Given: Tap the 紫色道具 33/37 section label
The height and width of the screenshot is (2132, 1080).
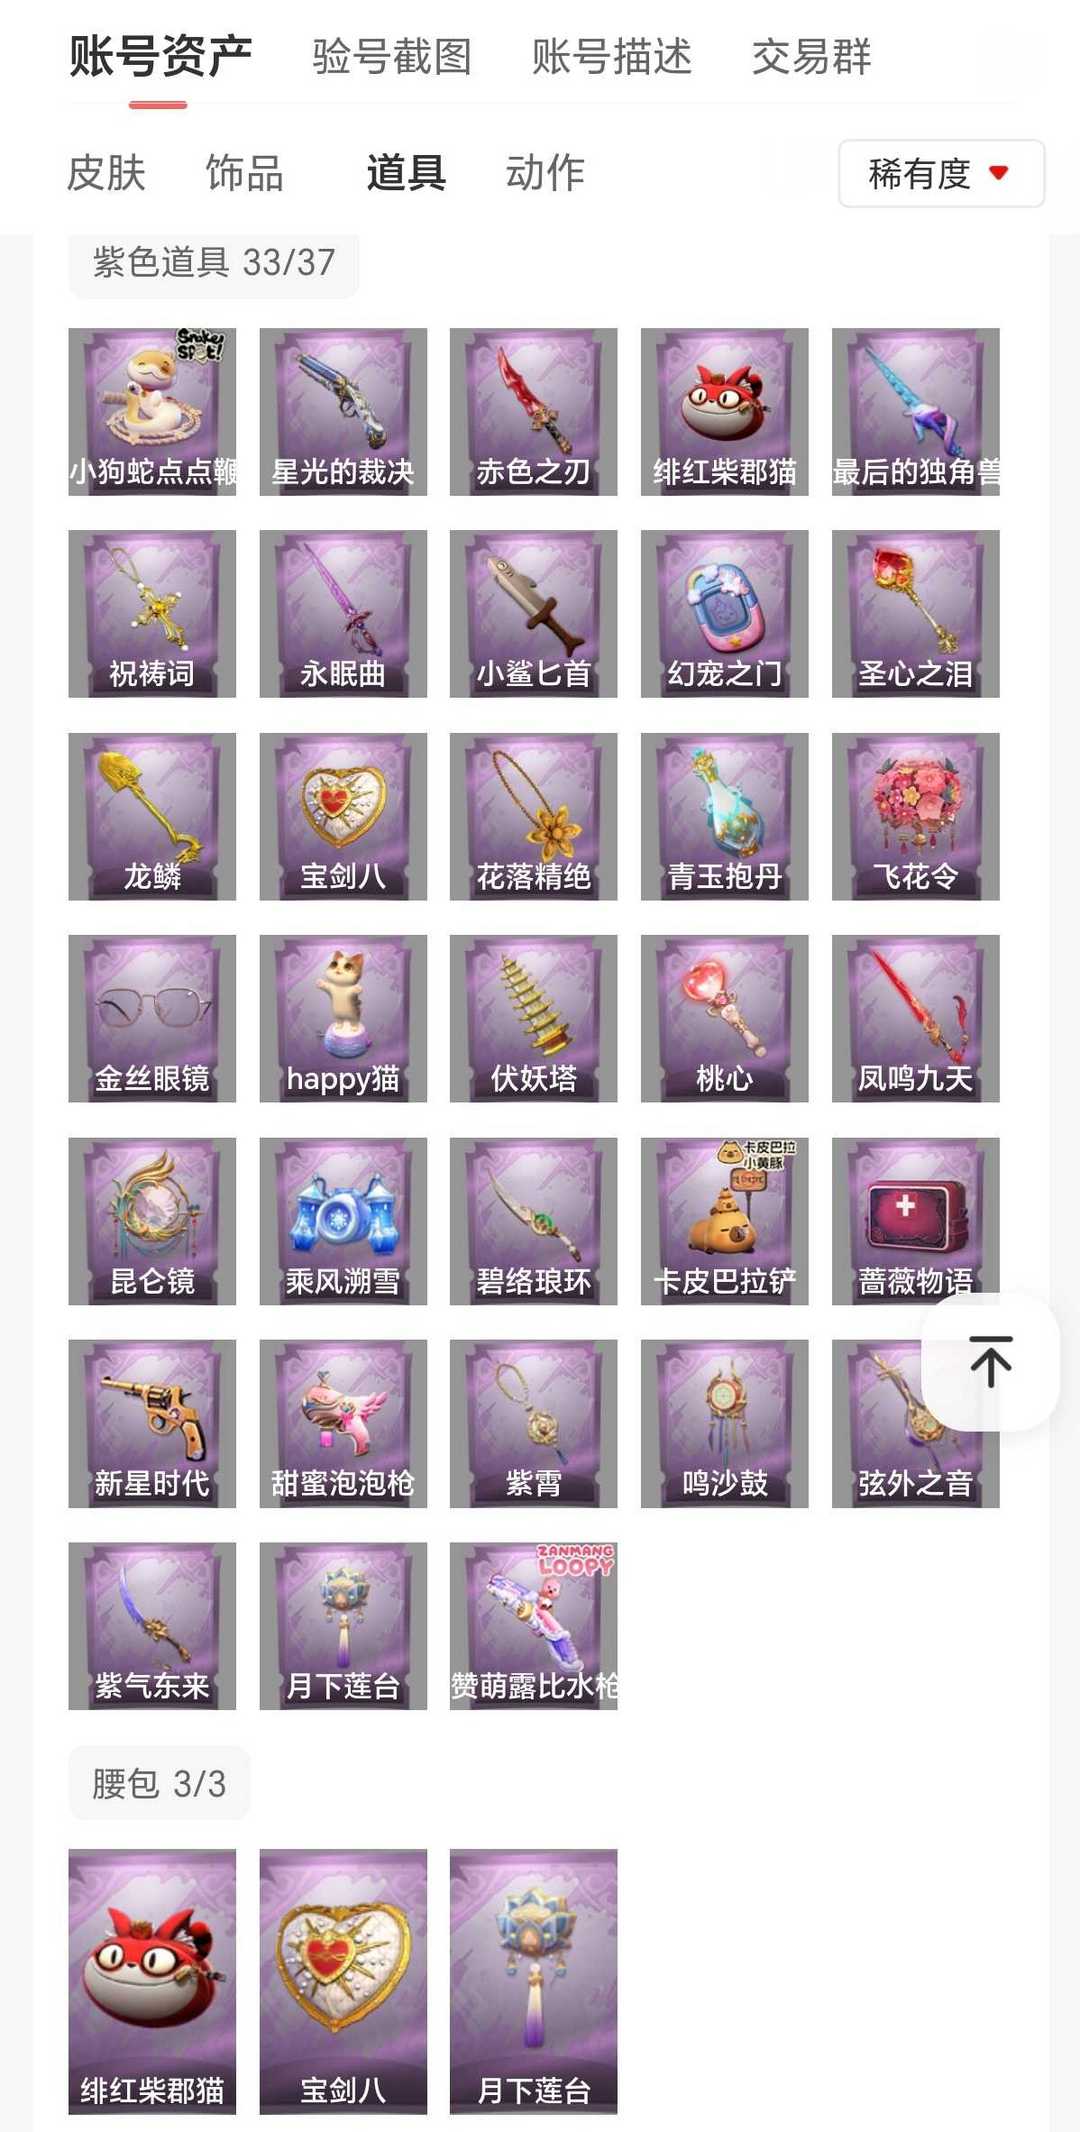Looking at the screenshot, I should click(x=214, y=263).
